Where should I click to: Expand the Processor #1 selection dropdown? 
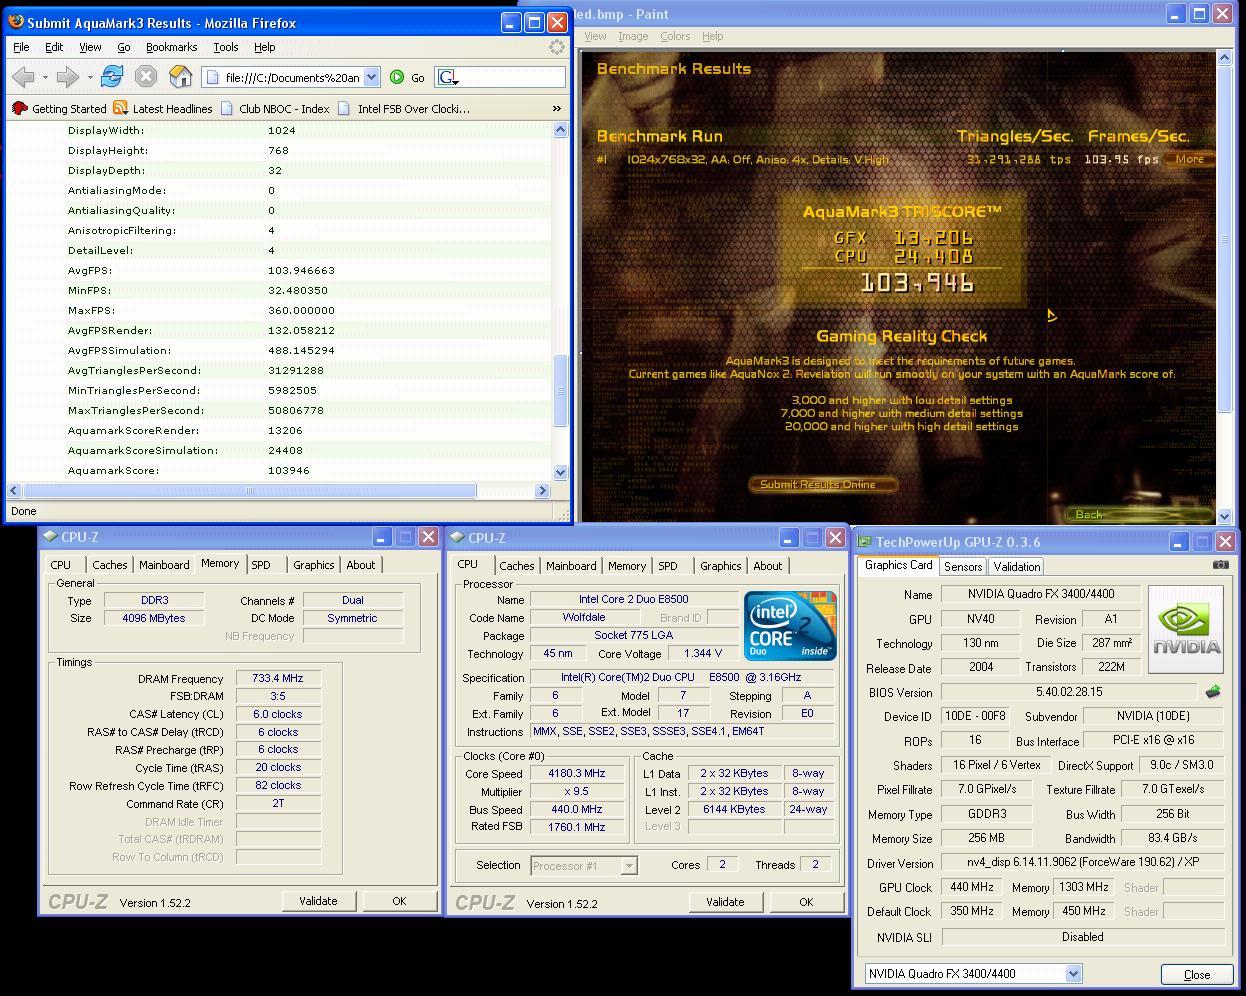click(x=629, y=866)
